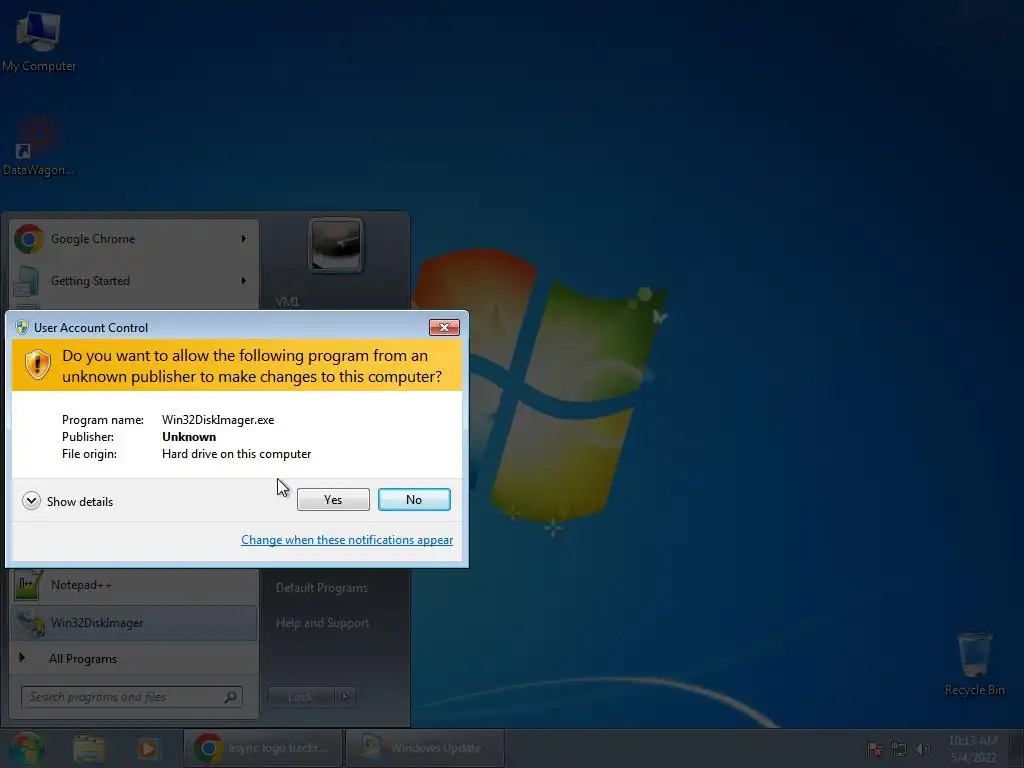Click the user account picture in Start menu
This screenshot has height=768, width=1024.
(x=336, y=246)
